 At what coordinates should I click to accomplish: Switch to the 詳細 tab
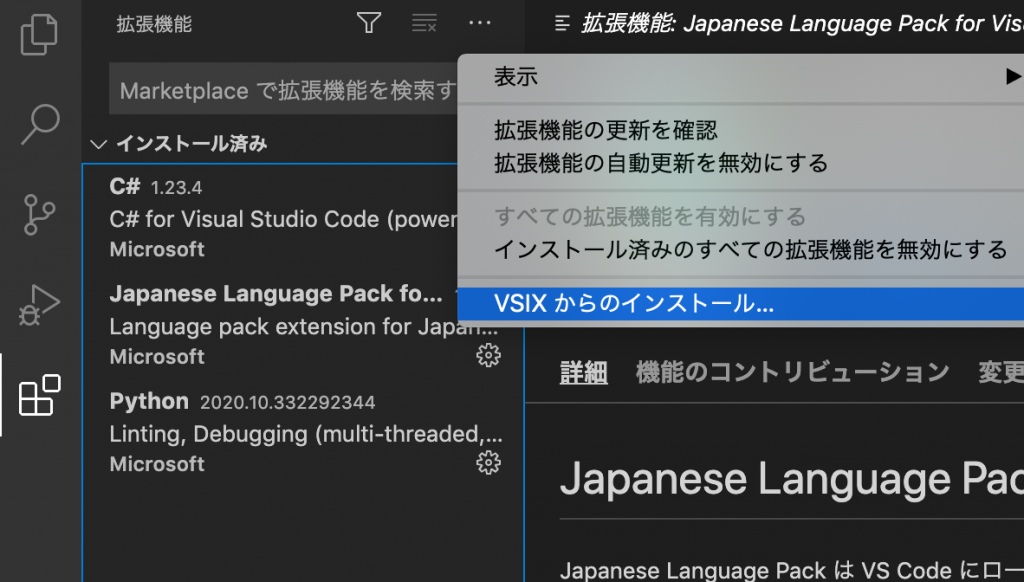pyautogui.click(x=584, y=373)
